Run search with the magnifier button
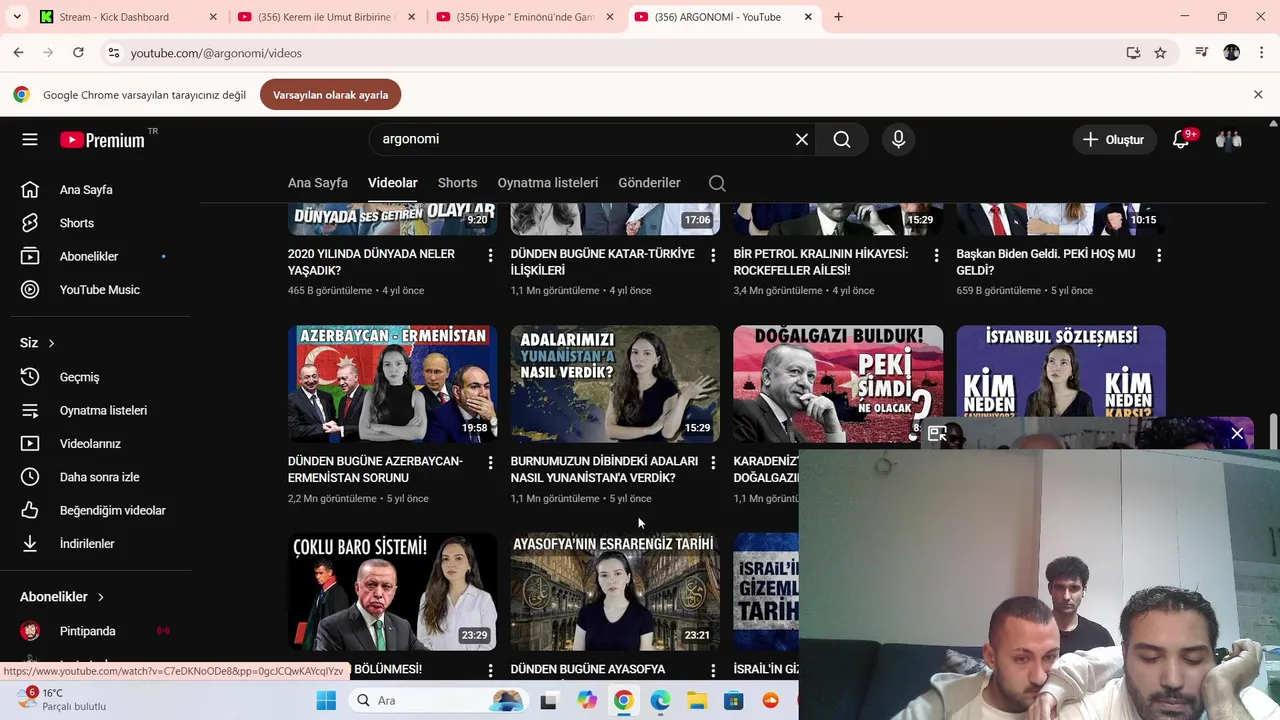The height and width of the screenshot is (720, 1280). tap(842, 140)
